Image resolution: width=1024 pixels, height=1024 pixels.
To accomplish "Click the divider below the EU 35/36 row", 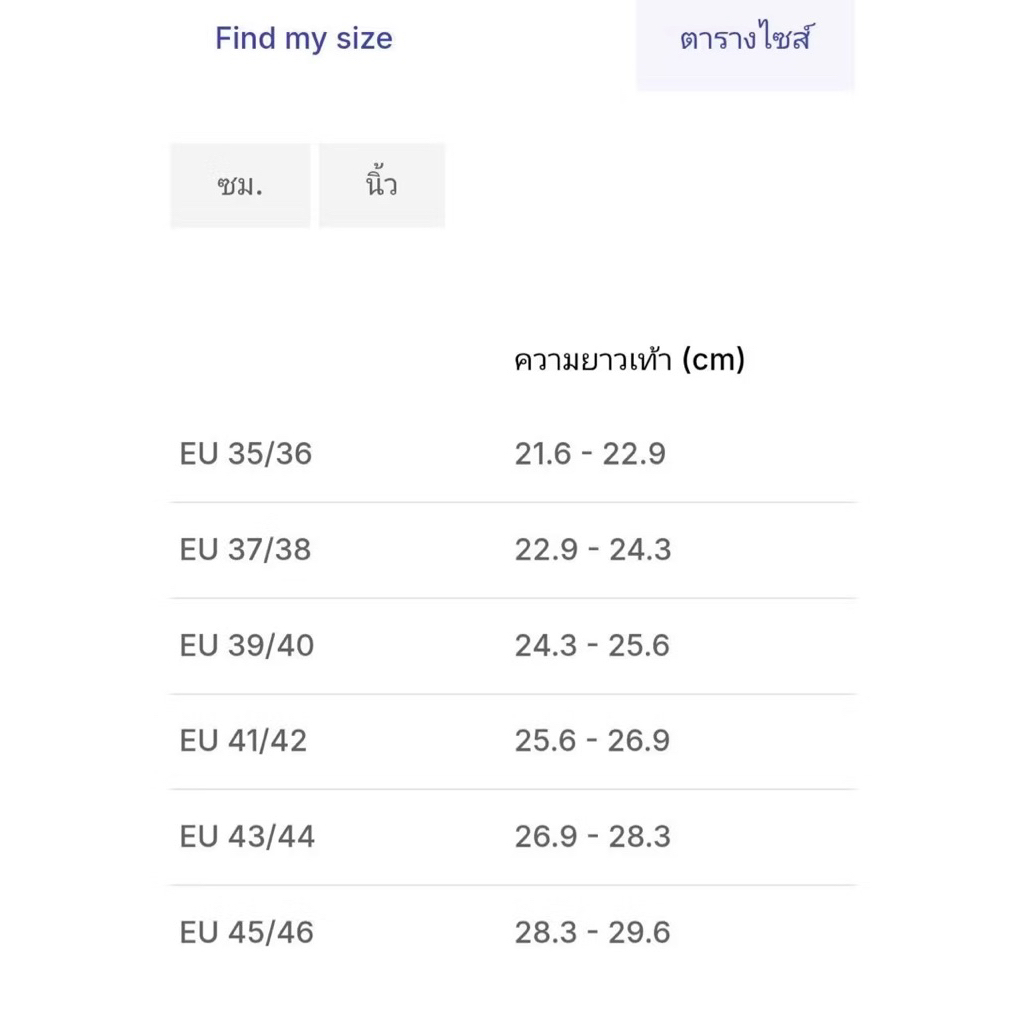I will coord(513,502).
